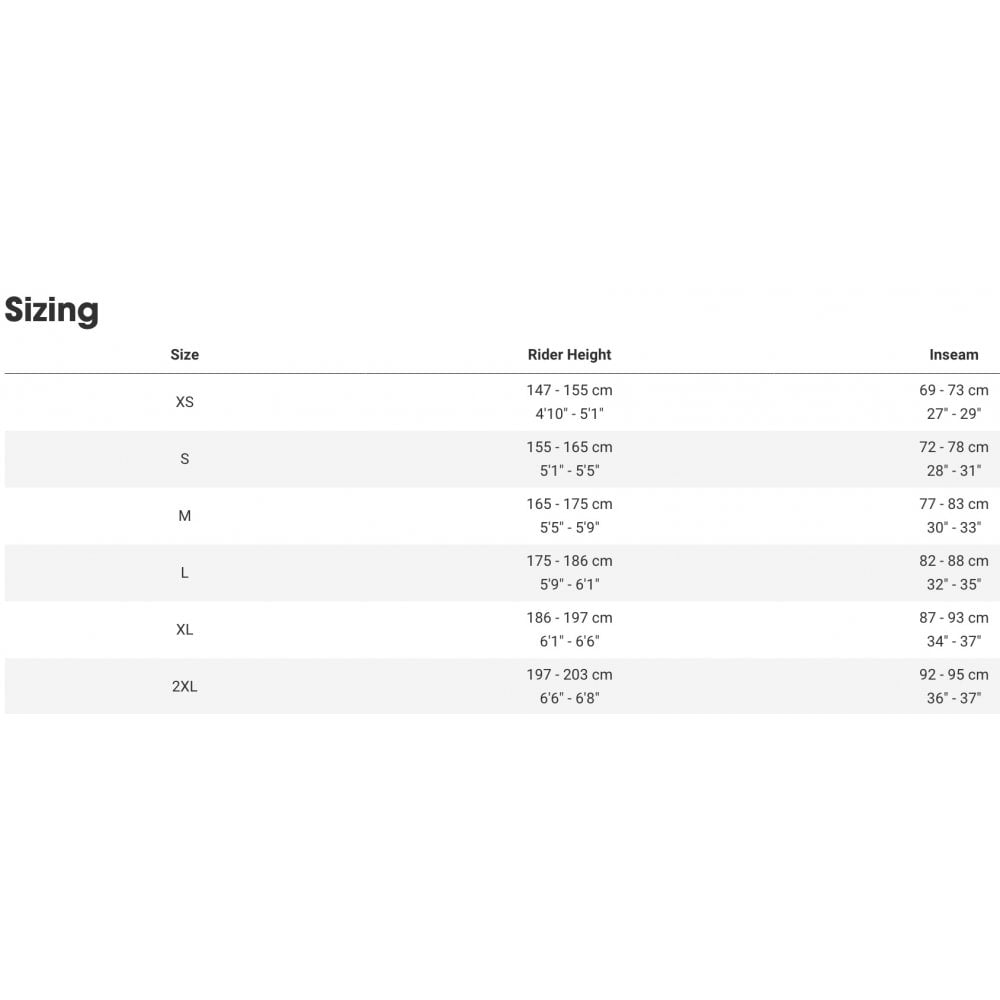Screen dimensions: 1000x1000
Task: Click the Inseam column header
Action: pos(953,355)
